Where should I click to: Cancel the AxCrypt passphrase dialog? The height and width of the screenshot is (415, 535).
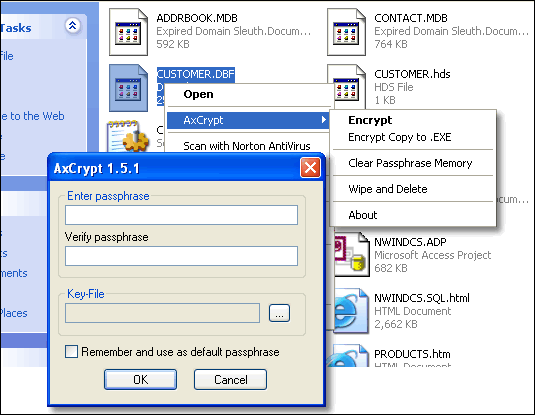point(231,380)
